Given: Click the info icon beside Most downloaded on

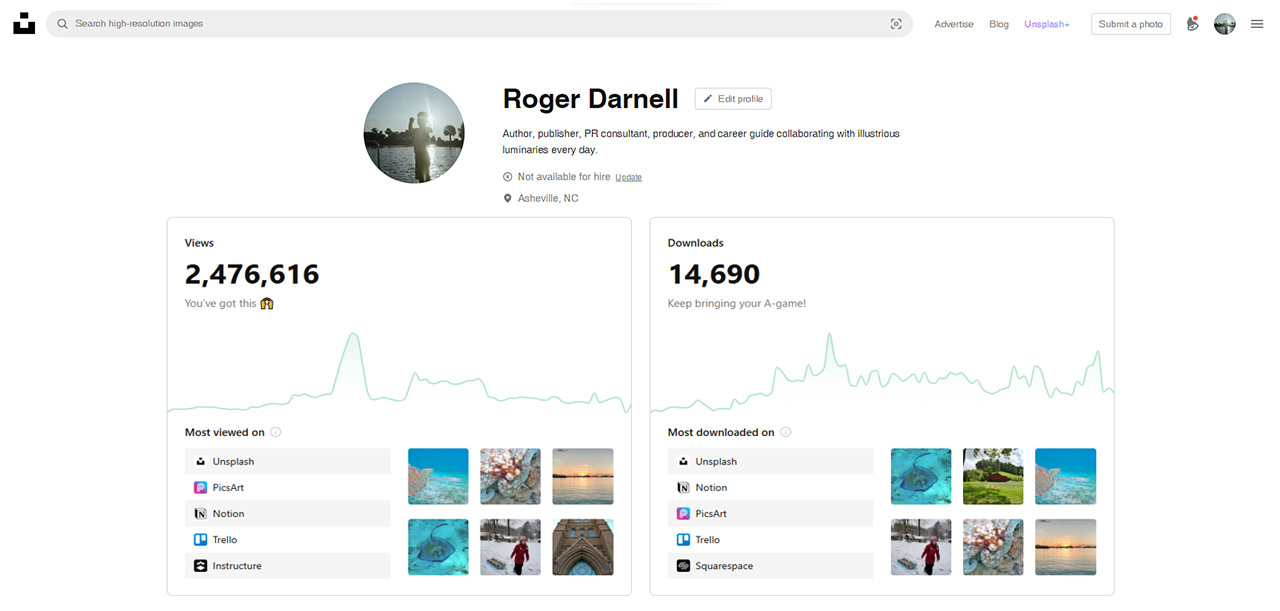Looking at the screenshot, I should click(x=786, y=433).
